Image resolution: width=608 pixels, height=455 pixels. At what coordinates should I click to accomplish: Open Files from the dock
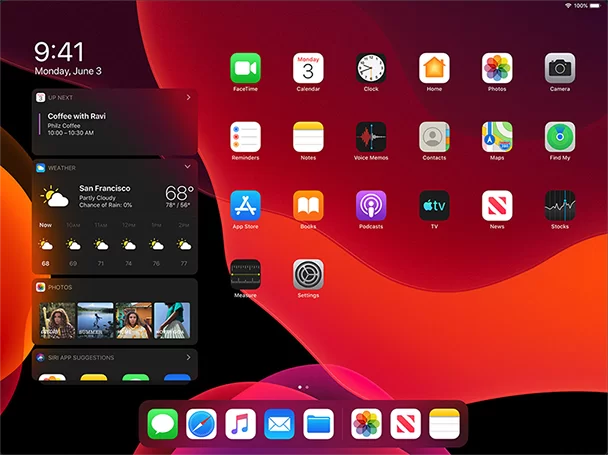click(x=318, y=424)
